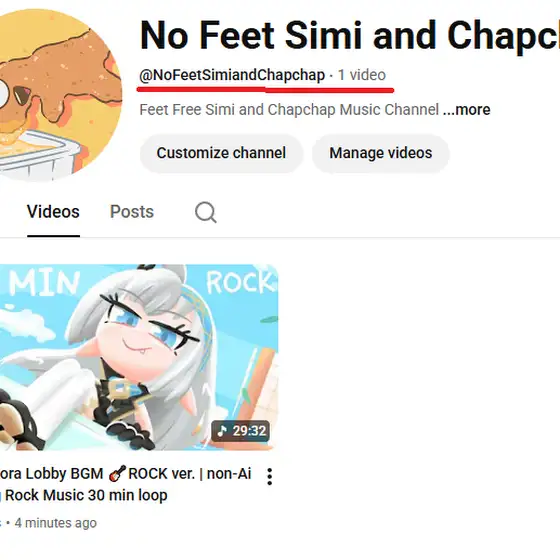Click the channel avatar picture
The height and width of the screenshot is (560, 560).
[x=54, y=95]
